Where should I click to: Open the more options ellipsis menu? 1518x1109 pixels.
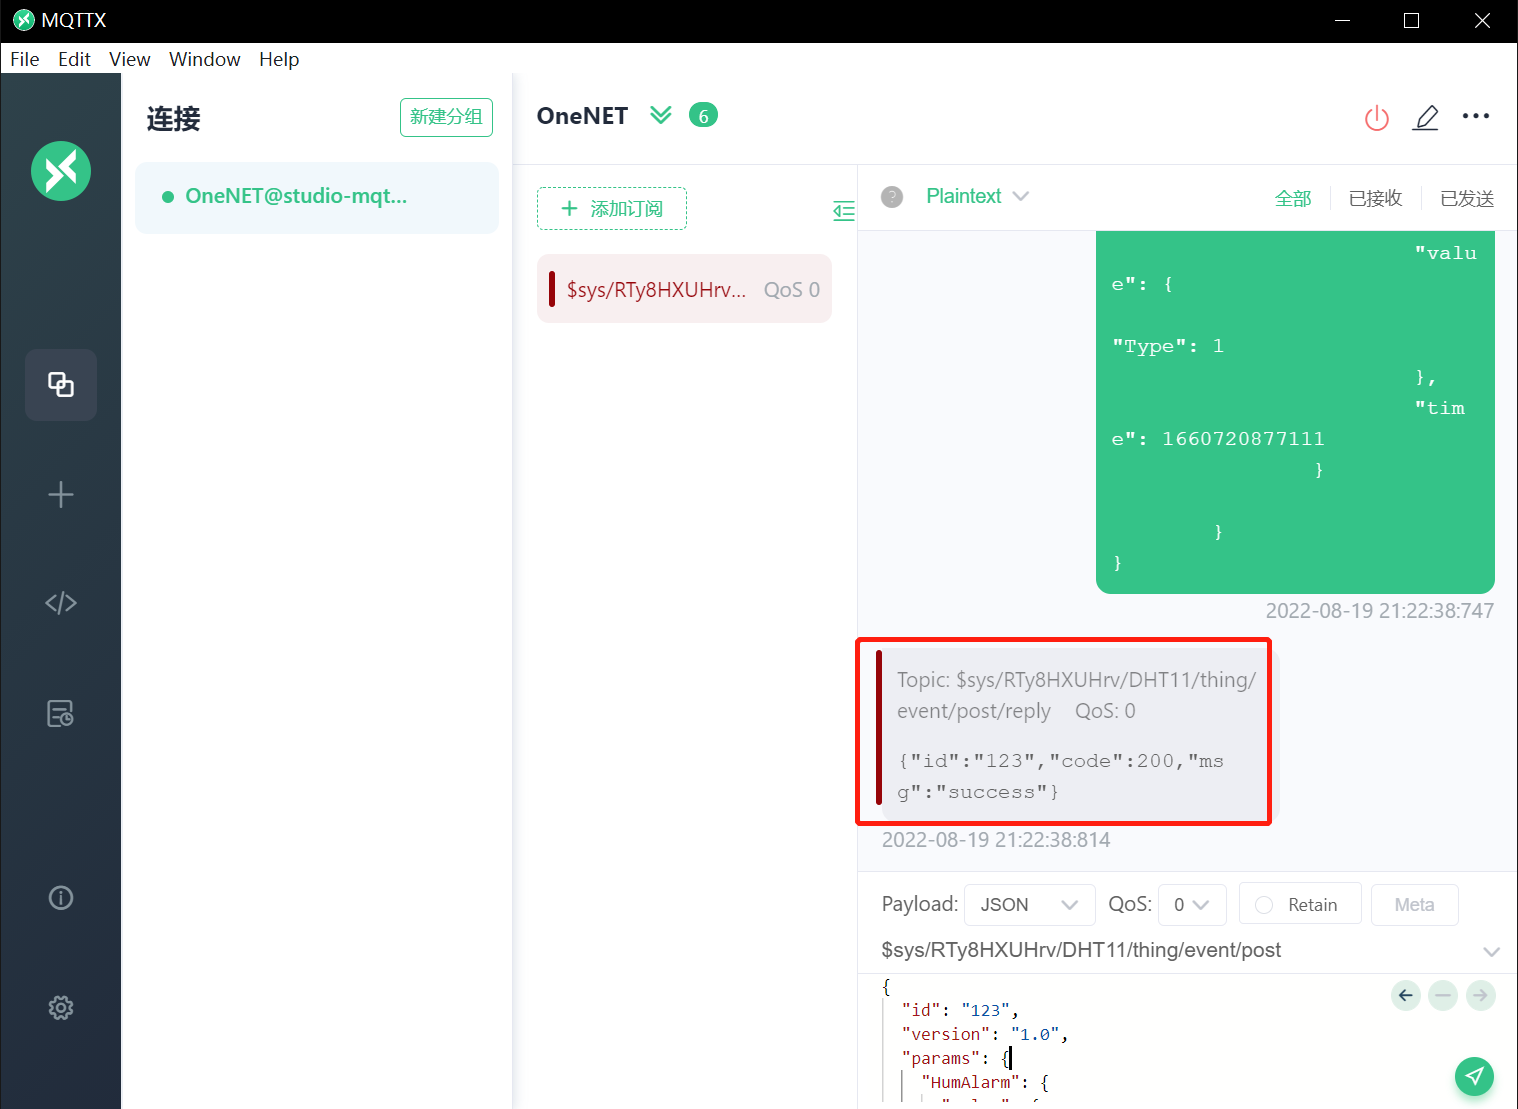point(1476,117)
